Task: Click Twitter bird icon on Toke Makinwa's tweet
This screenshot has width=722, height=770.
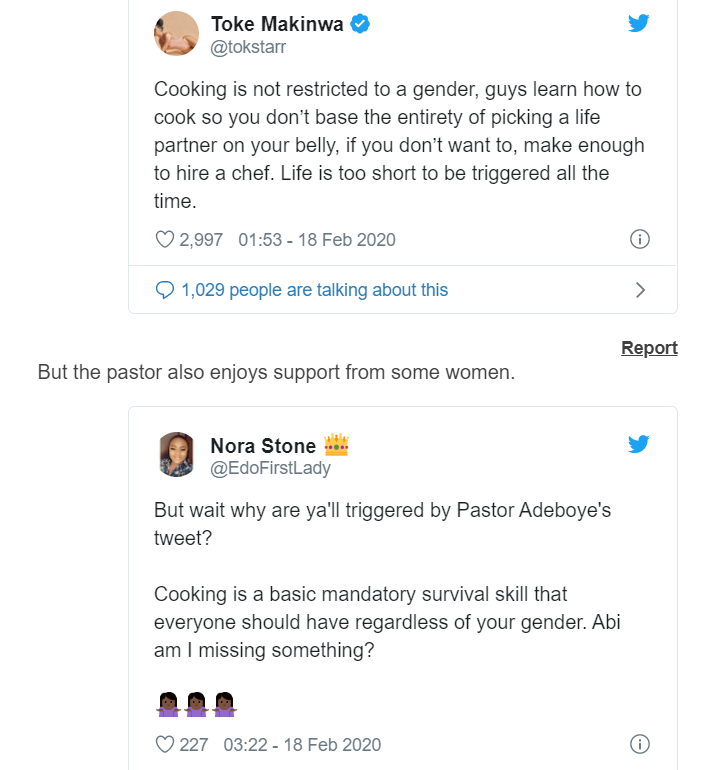Action: (639, 24)
